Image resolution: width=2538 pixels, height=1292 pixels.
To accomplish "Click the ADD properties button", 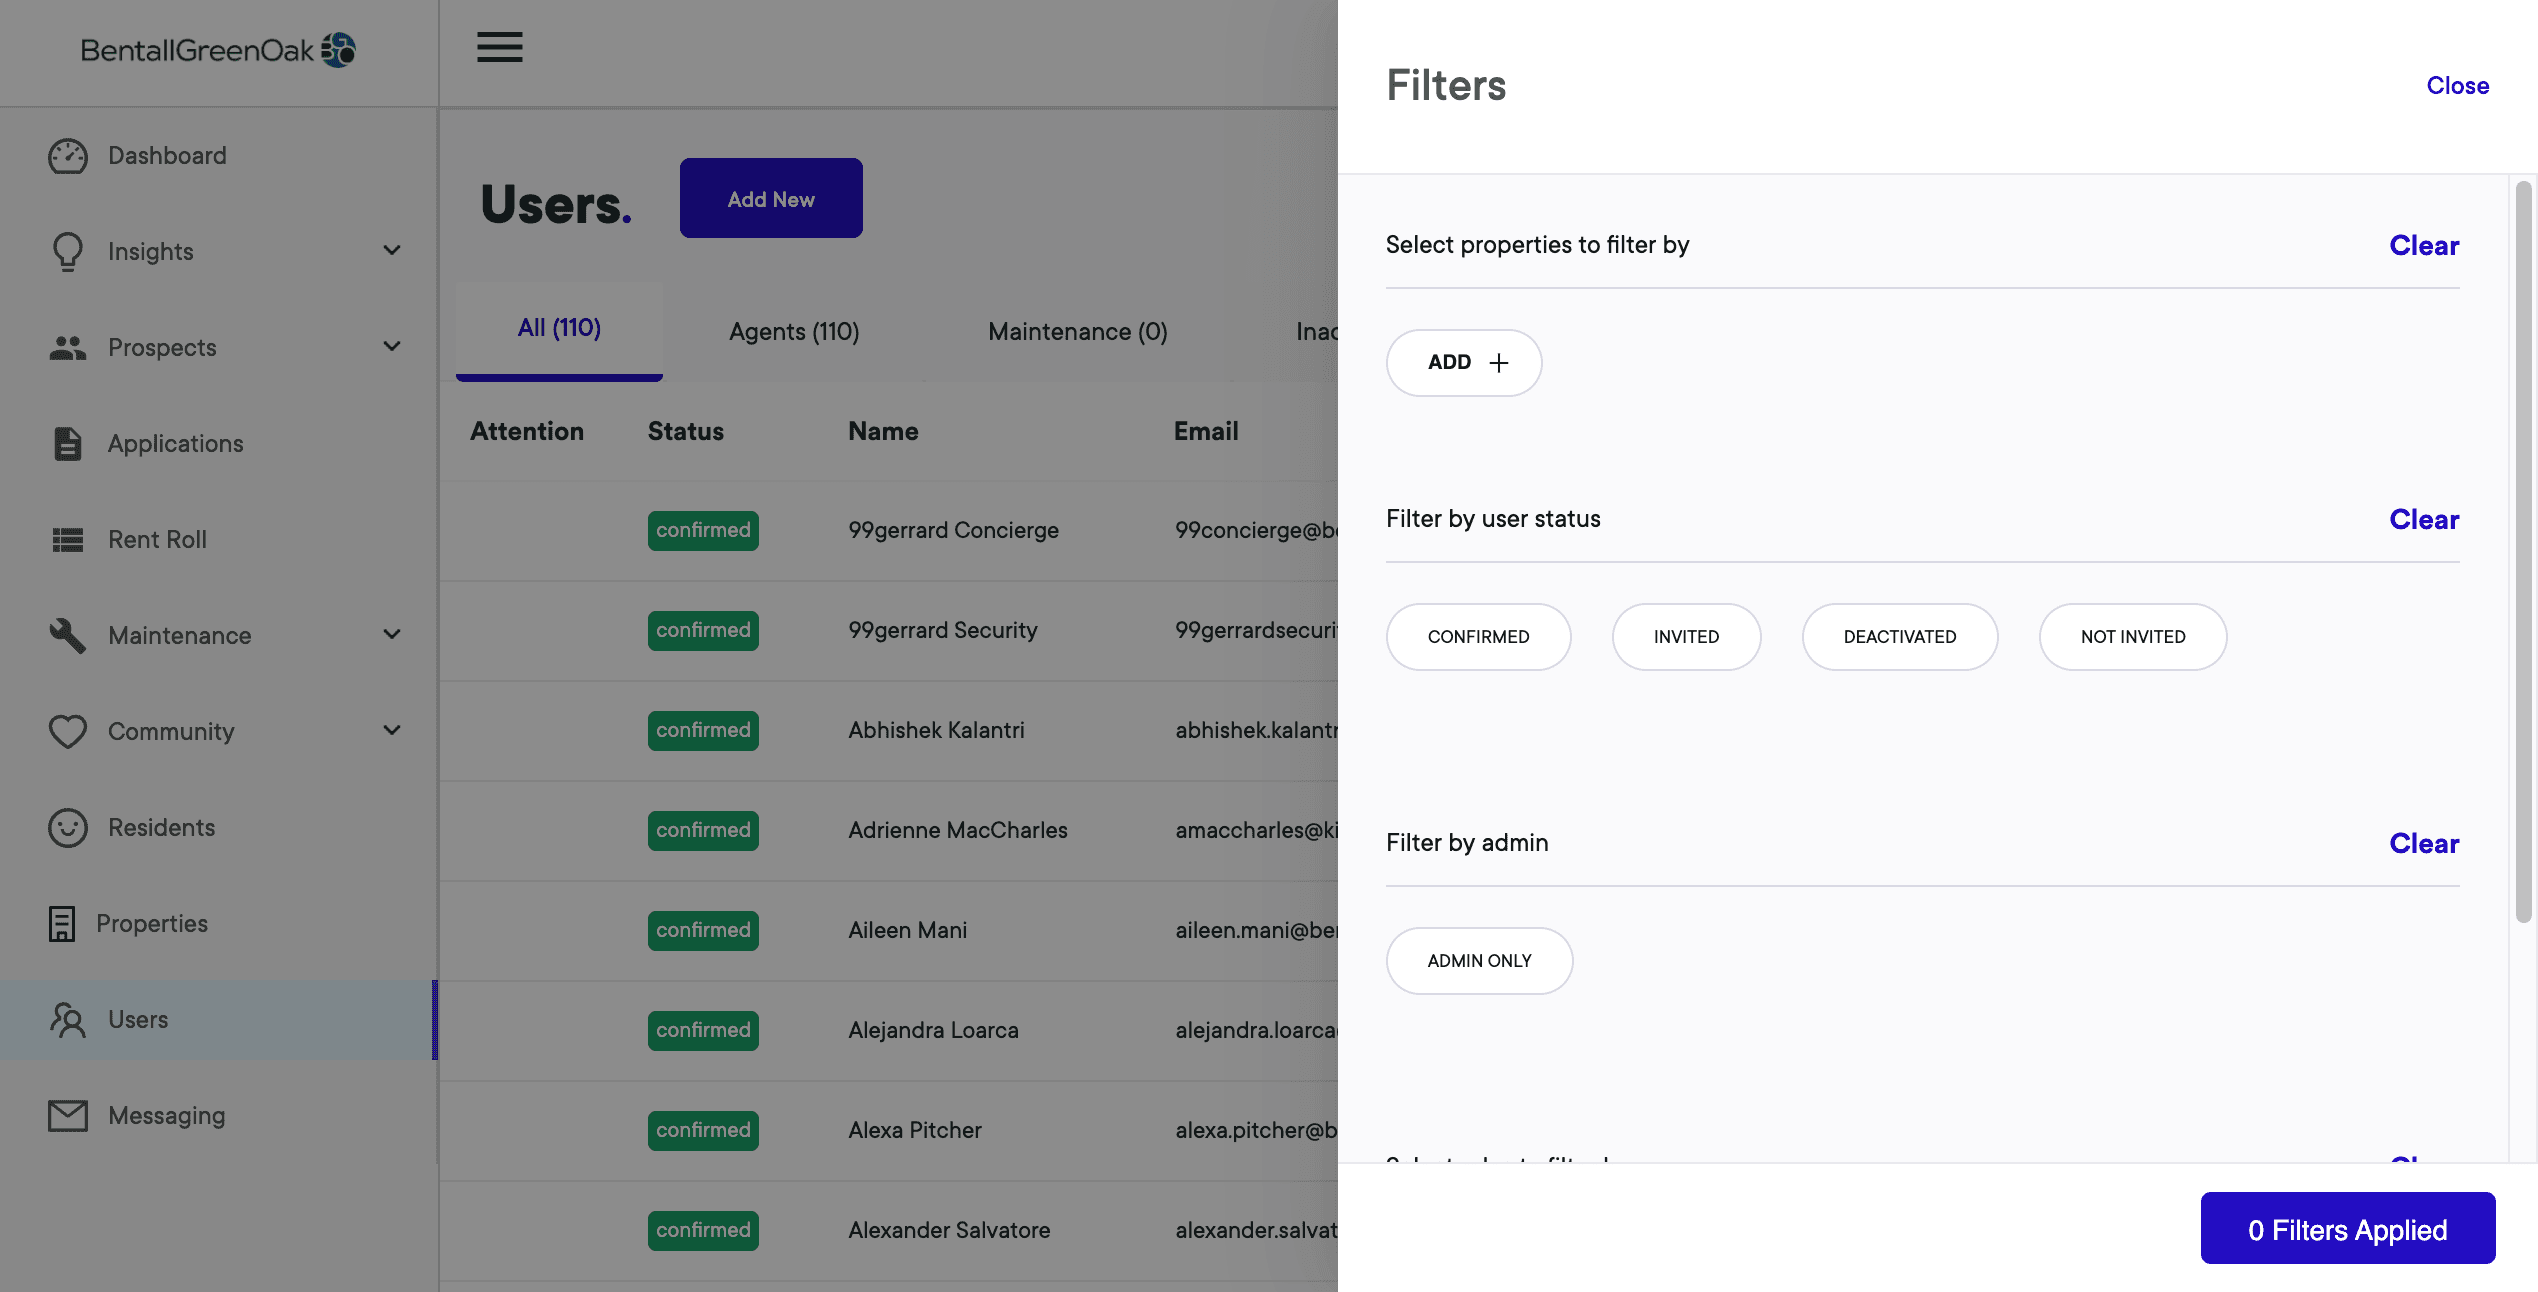I will pyautogui.click(x=1464, y=363).
